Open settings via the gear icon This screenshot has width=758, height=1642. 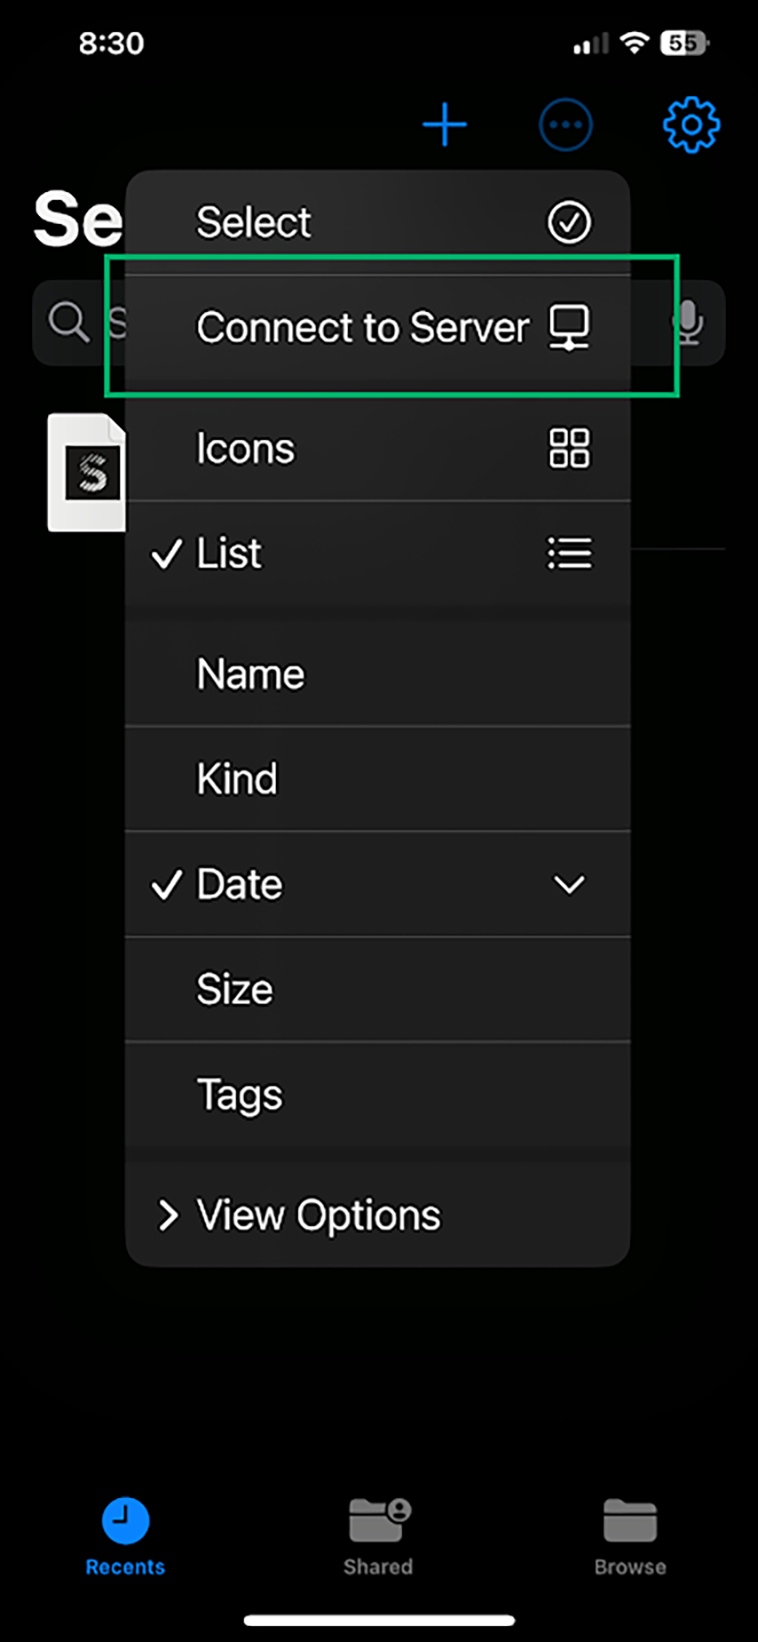tap(691, 125)
